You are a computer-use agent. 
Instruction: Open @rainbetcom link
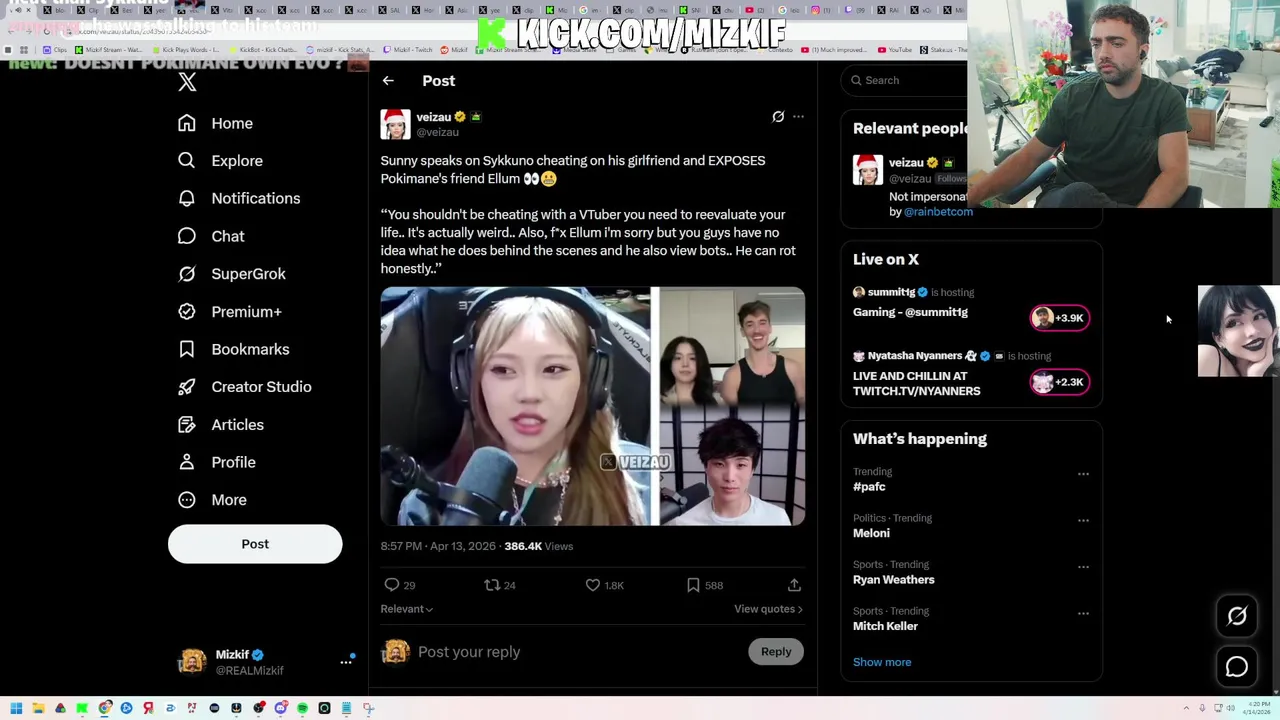[938, 212]
